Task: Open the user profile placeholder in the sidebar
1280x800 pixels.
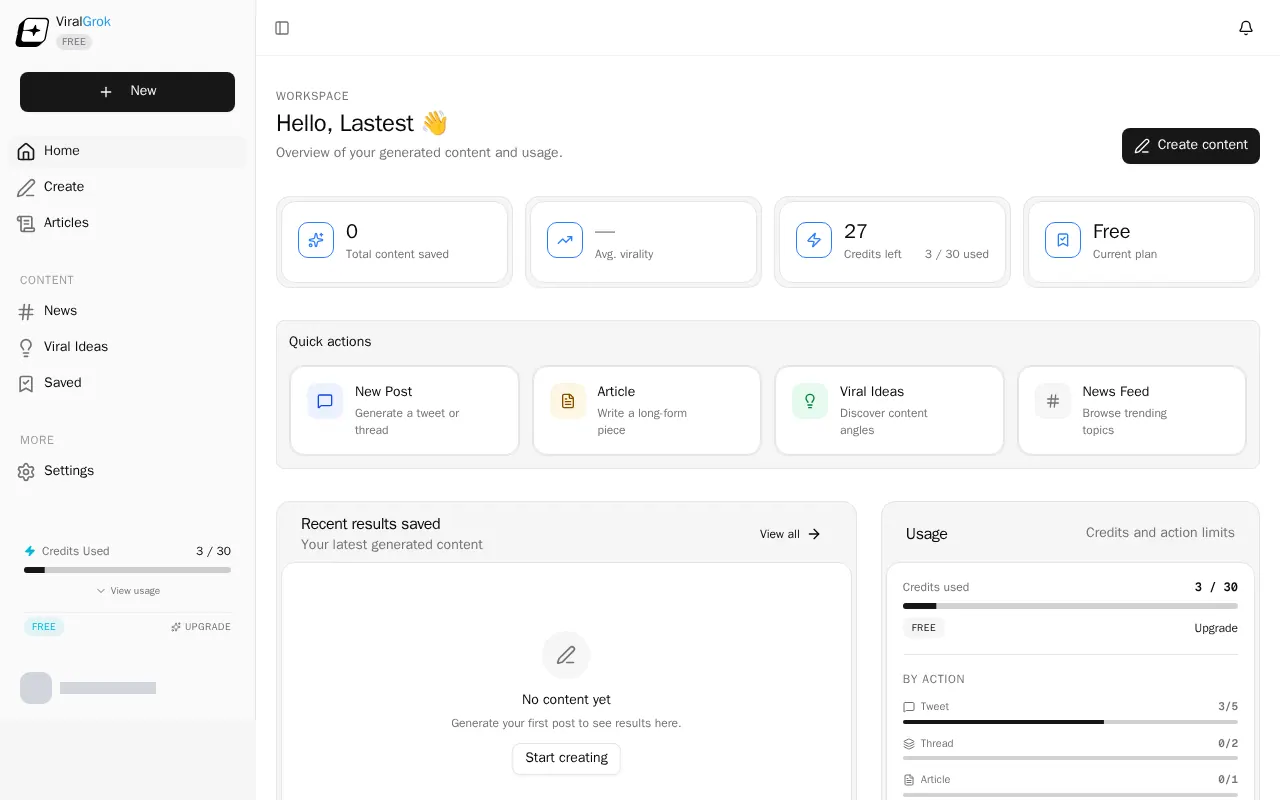Action: pyautogui.click(x=88, y=688)
